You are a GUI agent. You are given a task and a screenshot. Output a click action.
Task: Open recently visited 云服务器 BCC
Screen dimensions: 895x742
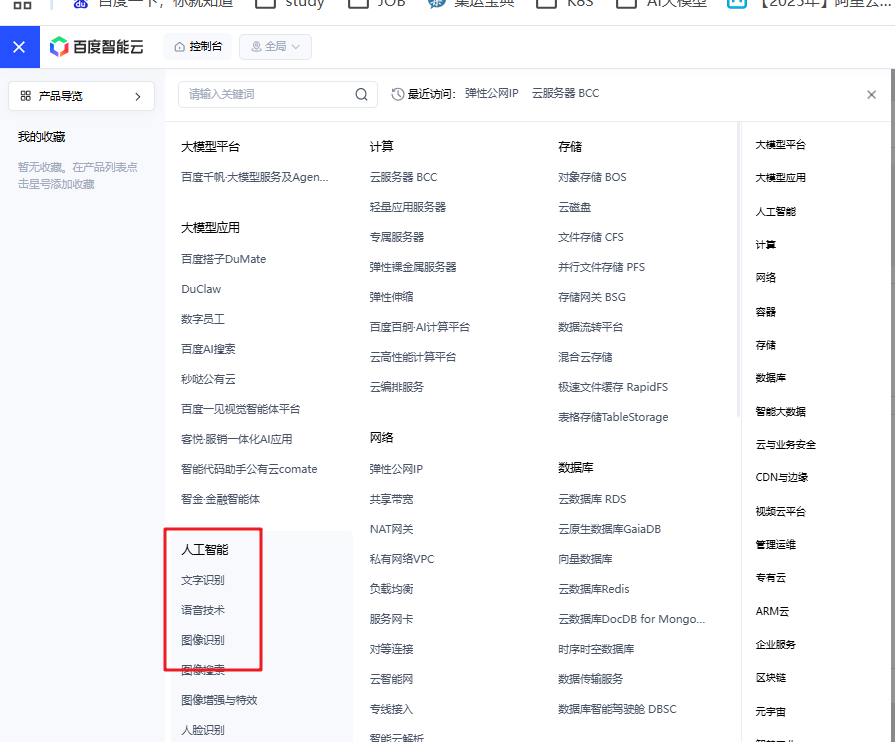coord(565,94)
